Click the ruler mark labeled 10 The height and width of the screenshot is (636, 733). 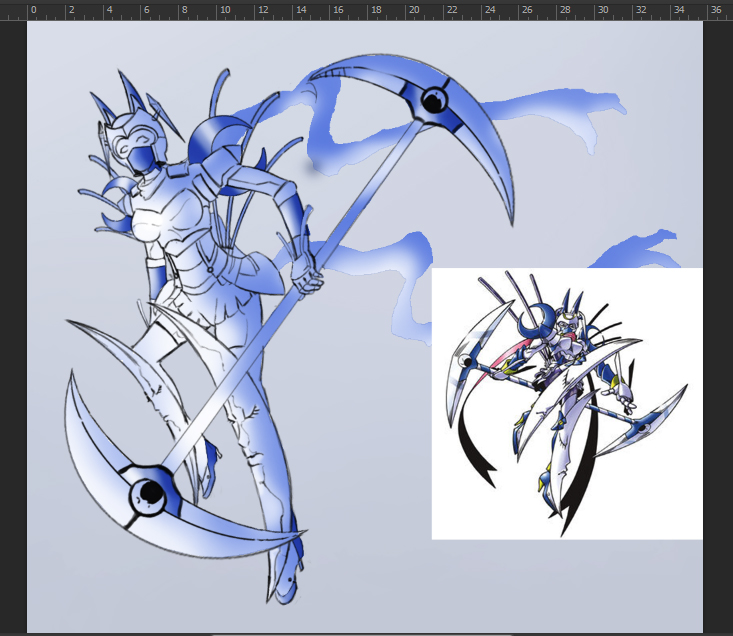pos(225,10)
